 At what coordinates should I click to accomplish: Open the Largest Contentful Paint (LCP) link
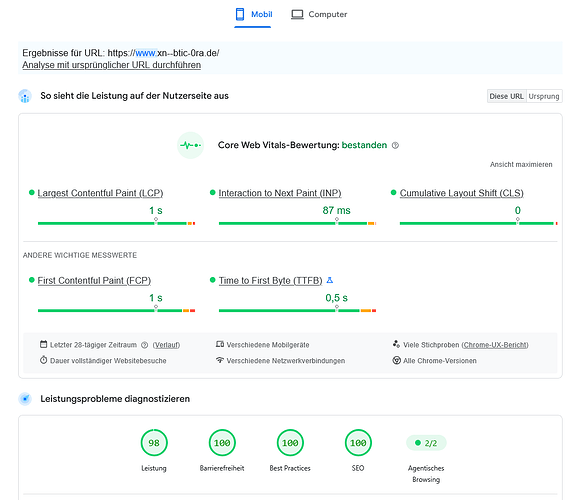tap(100, 193)
